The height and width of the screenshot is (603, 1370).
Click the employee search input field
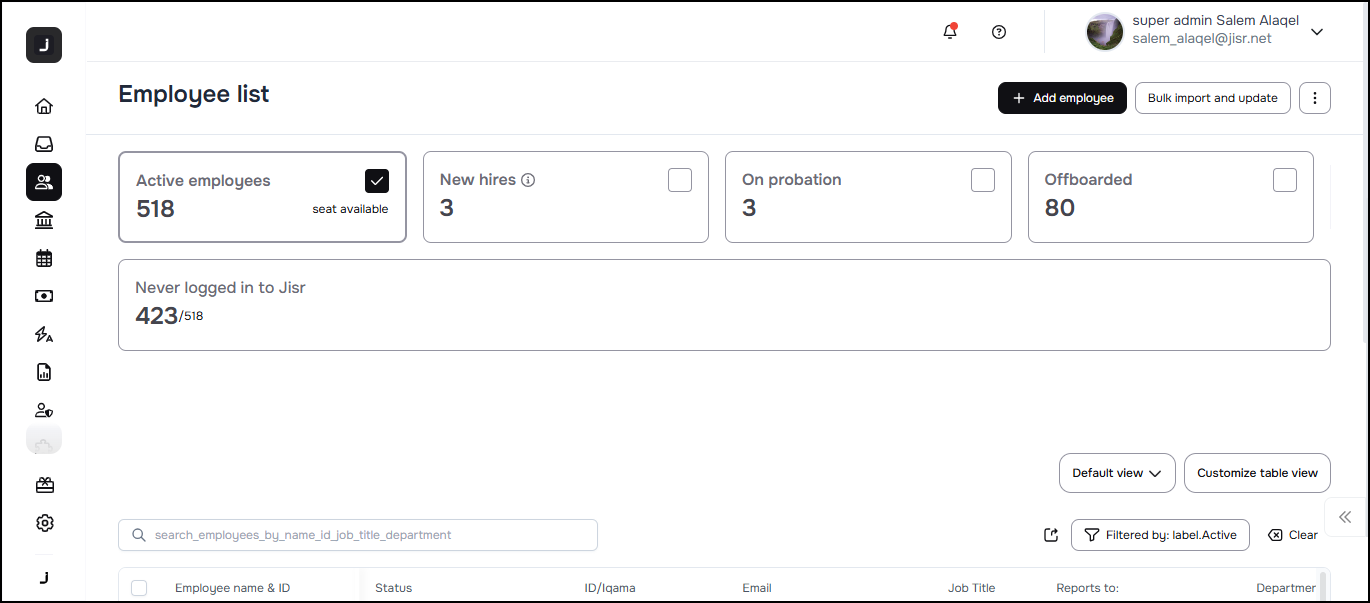coord(357,535)
